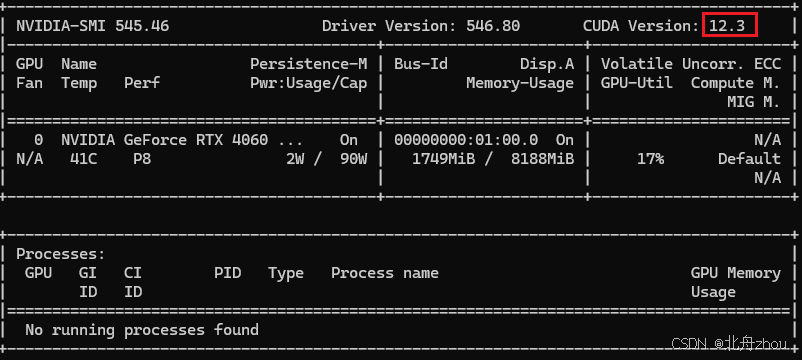
Task: Click the Persistence-M column header
Action: (x=308, y=64)
